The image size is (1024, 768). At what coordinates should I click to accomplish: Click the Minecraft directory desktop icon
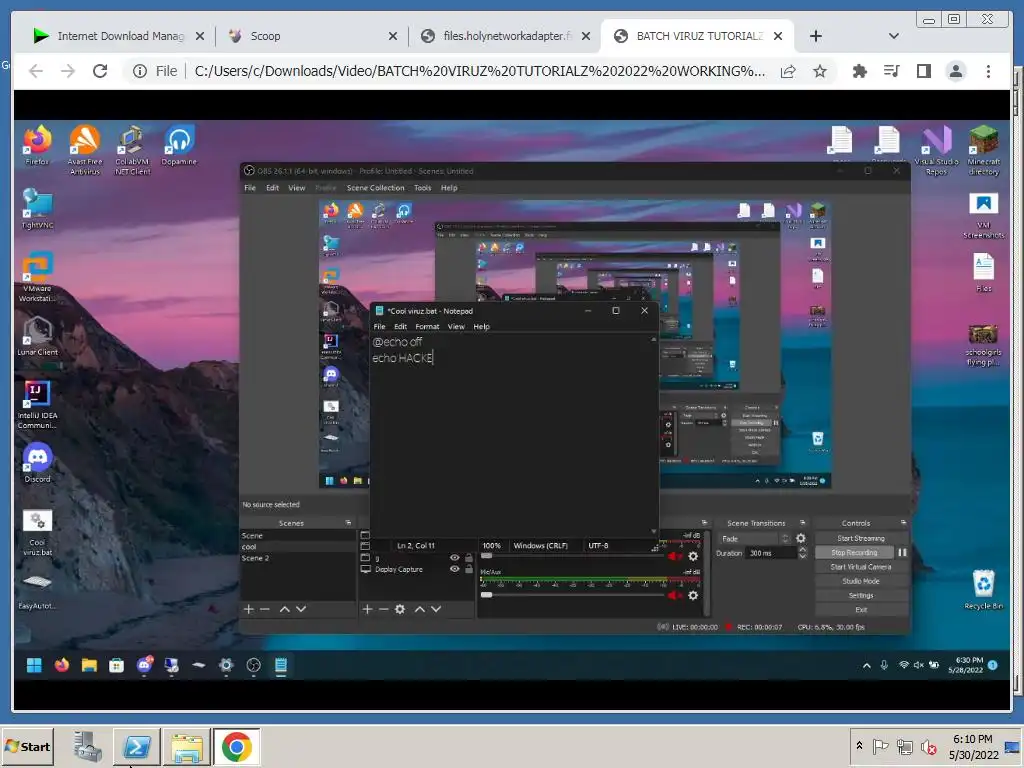pyautogui.click(x=984, y=150)
